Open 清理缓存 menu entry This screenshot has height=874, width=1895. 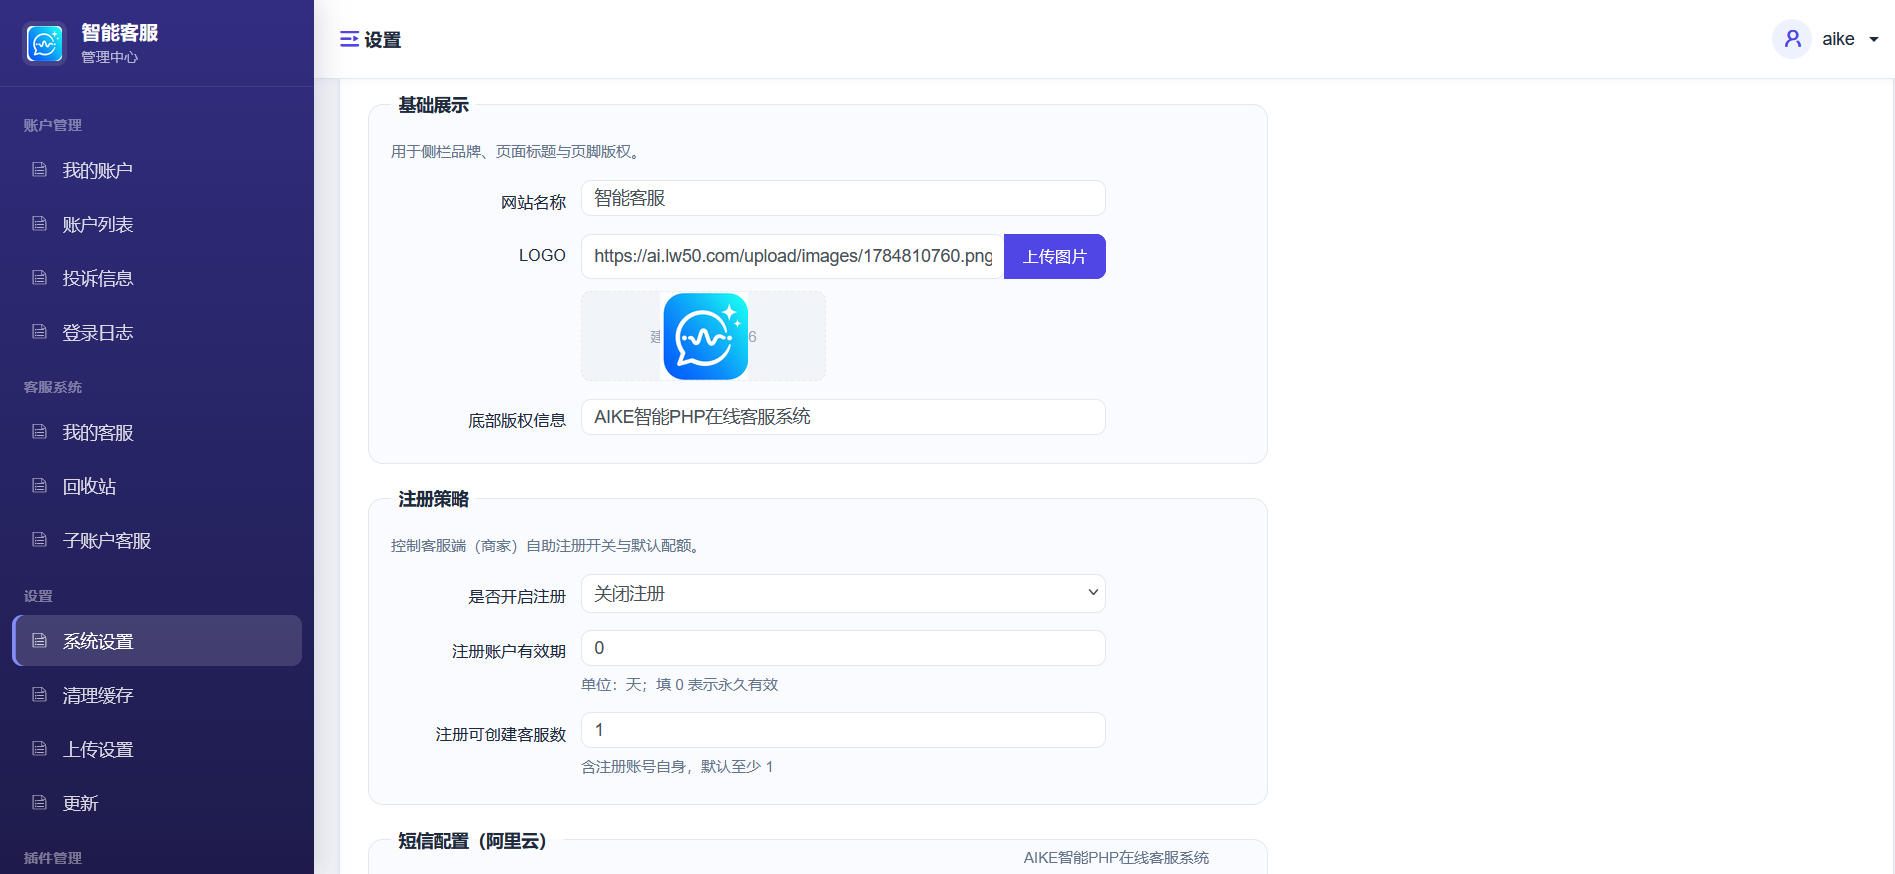pyautogui.click(x=157, y=695)
